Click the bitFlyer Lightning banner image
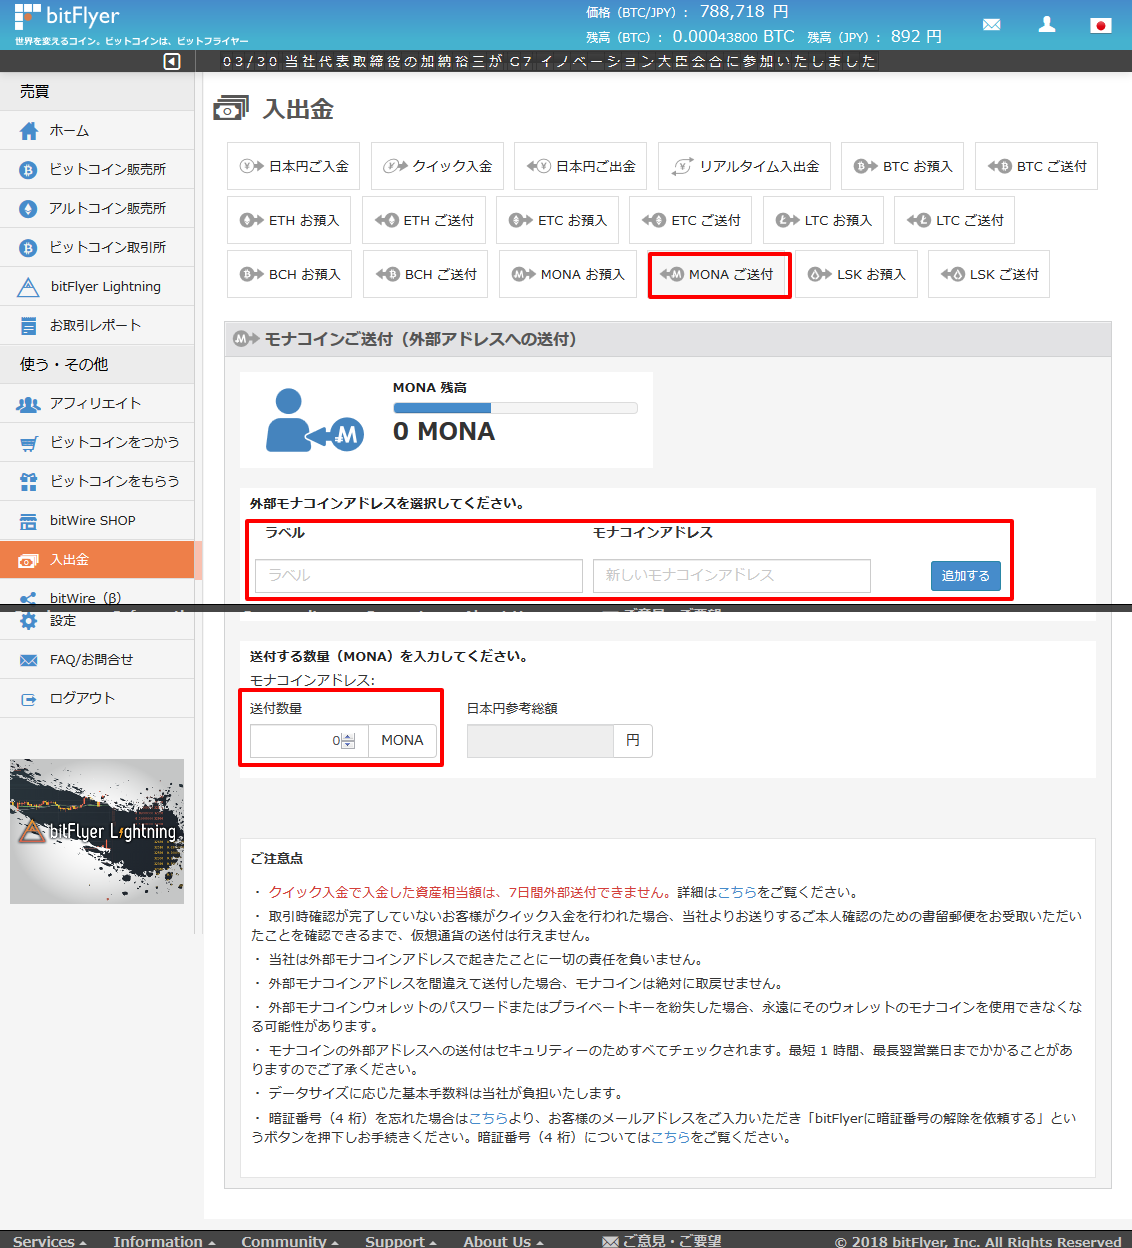The height and width of the screenshot is (1248, 1132). coord(97,831)
